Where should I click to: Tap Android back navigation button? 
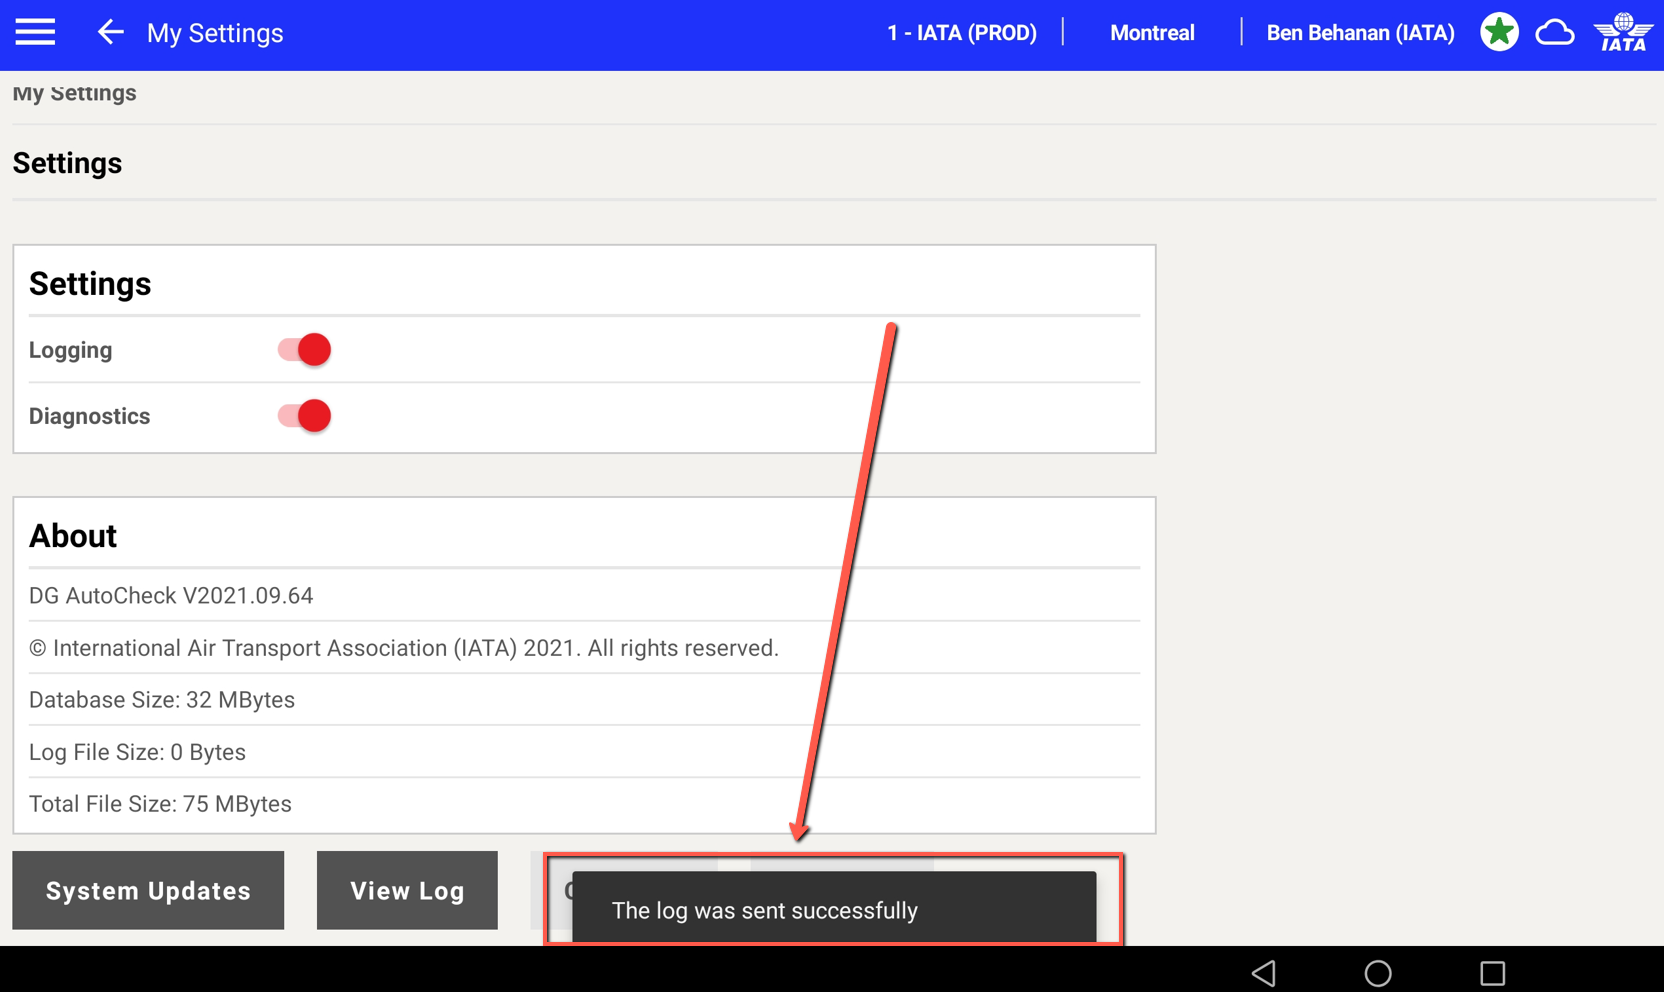(1264, 972)
